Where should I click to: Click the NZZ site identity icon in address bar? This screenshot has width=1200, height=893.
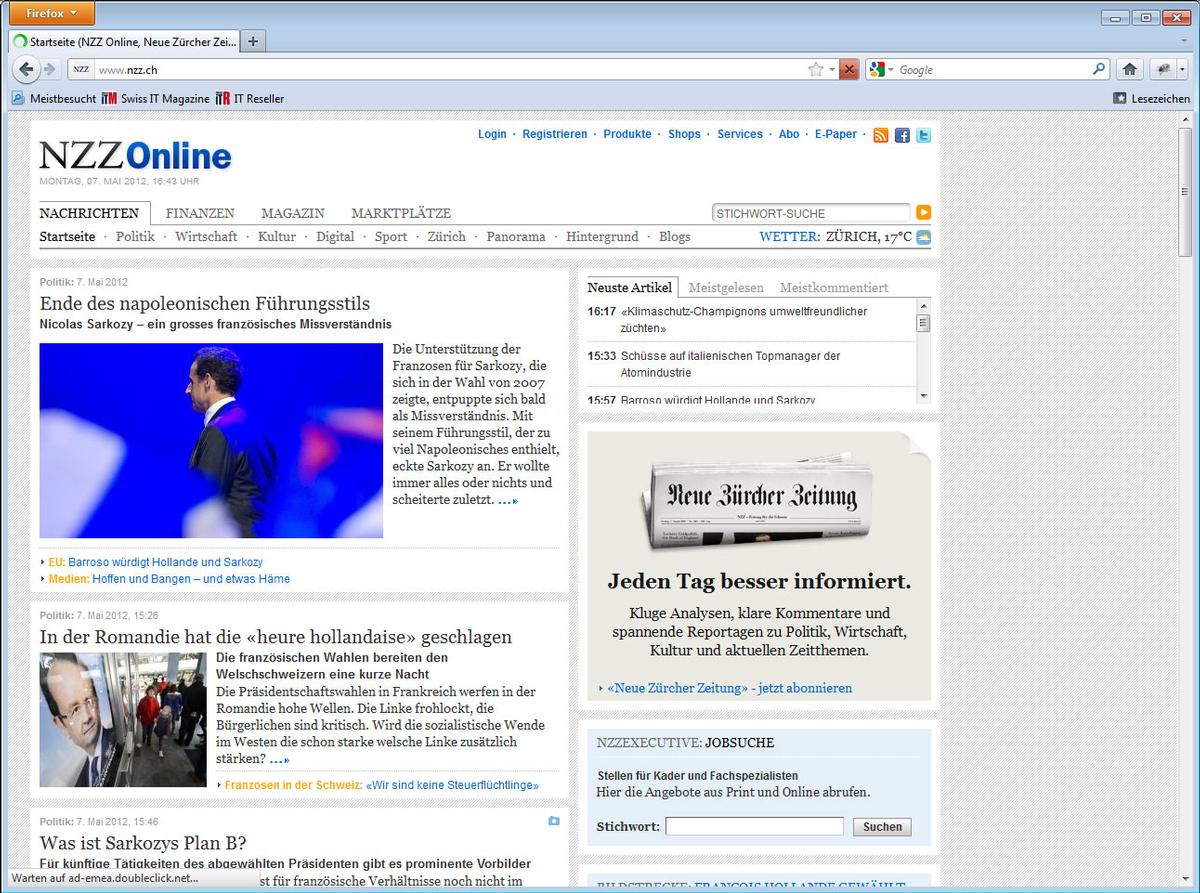coord(81,70)
